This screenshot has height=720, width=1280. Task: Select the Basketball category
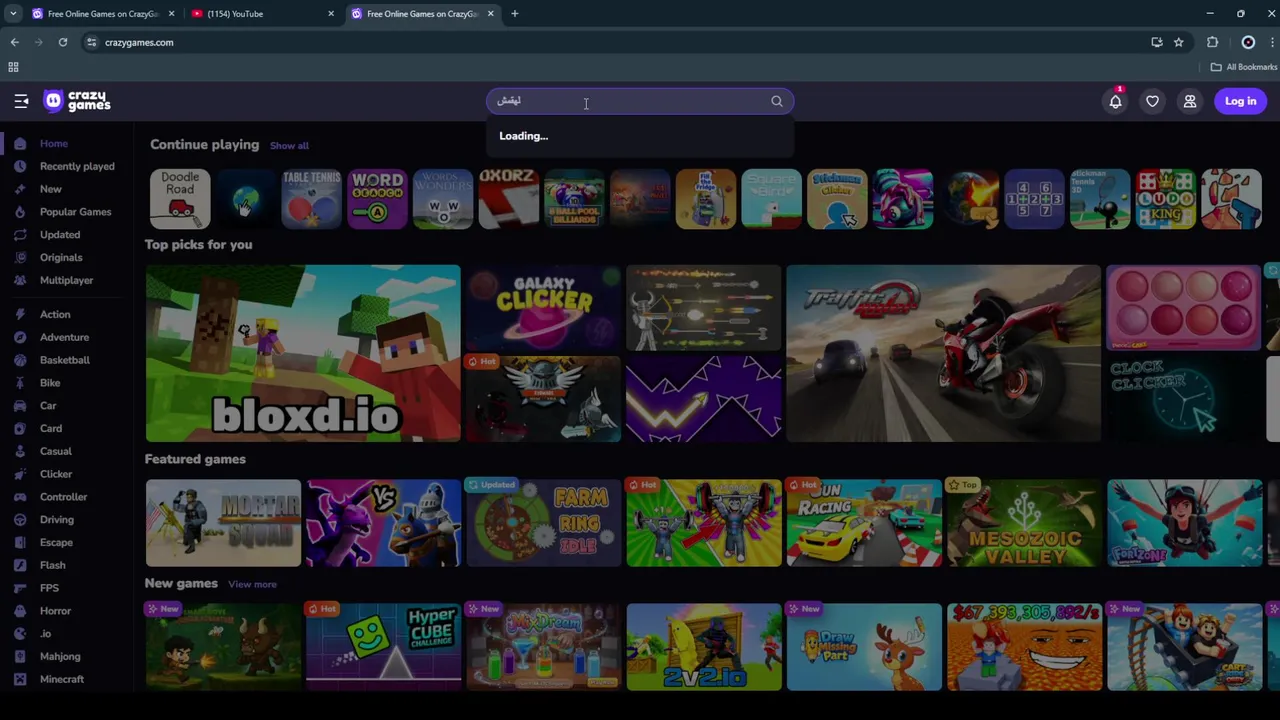tap(64, 360)
